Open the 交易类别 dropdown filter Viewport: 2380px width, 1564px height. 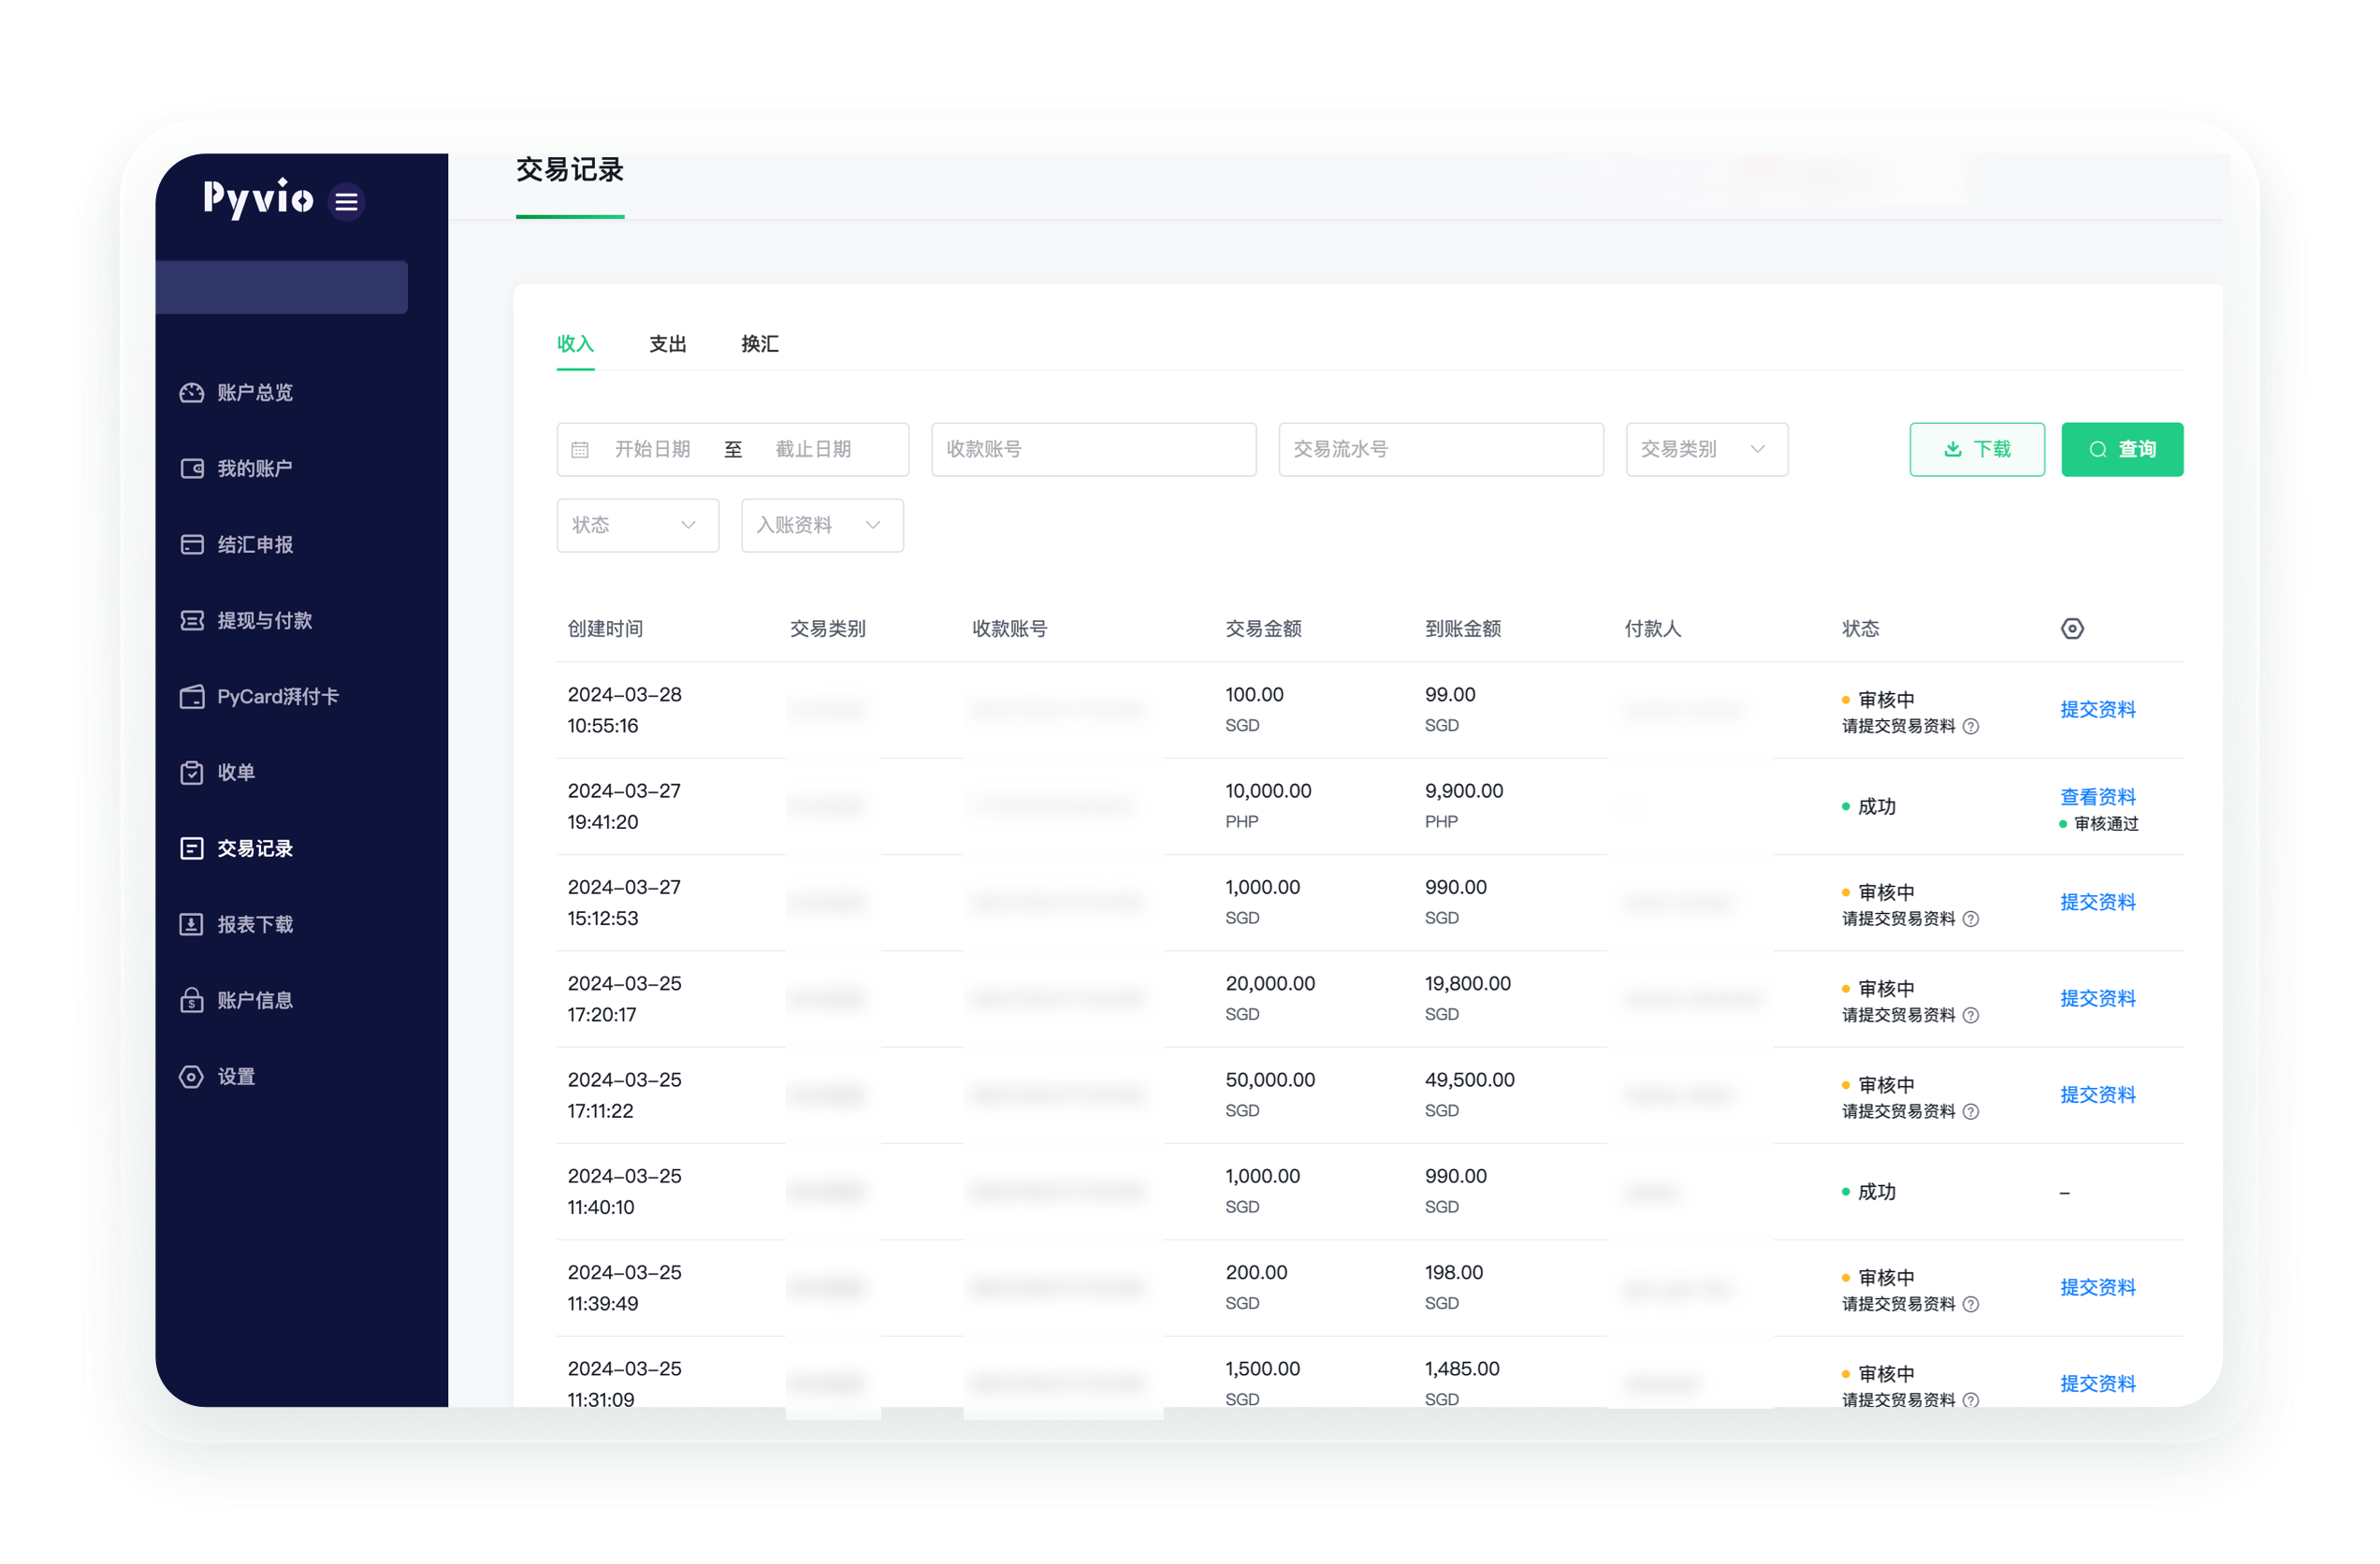click(x=1706, y=450)
